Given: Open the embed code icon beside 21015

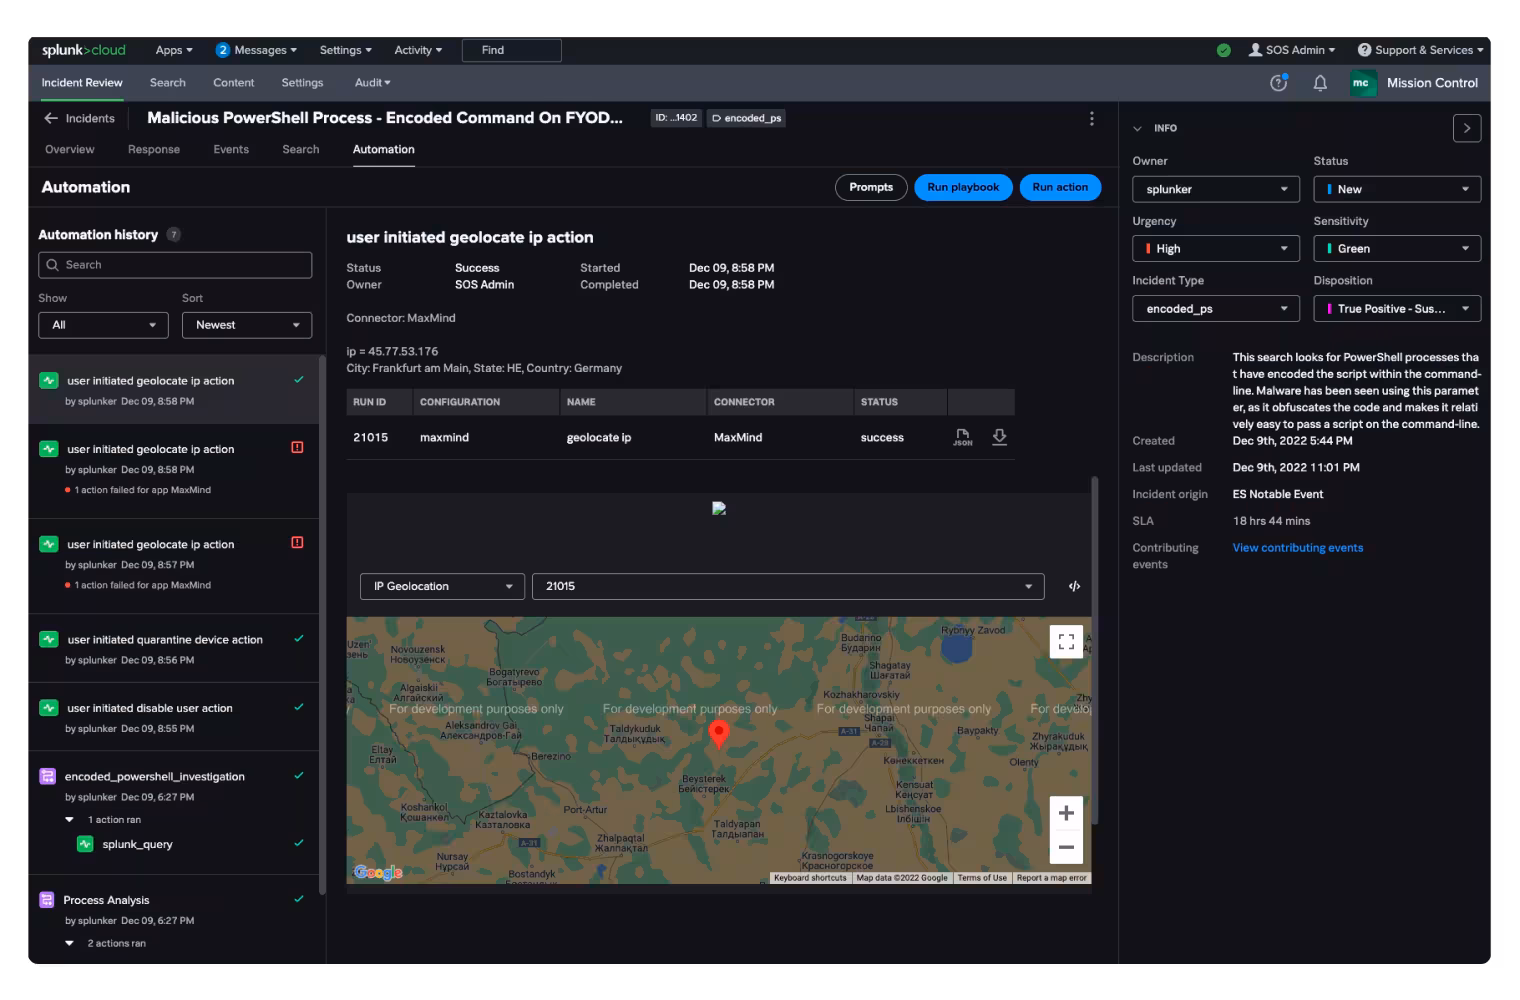Looking at the screenshot, I should tap(1074, 586).
